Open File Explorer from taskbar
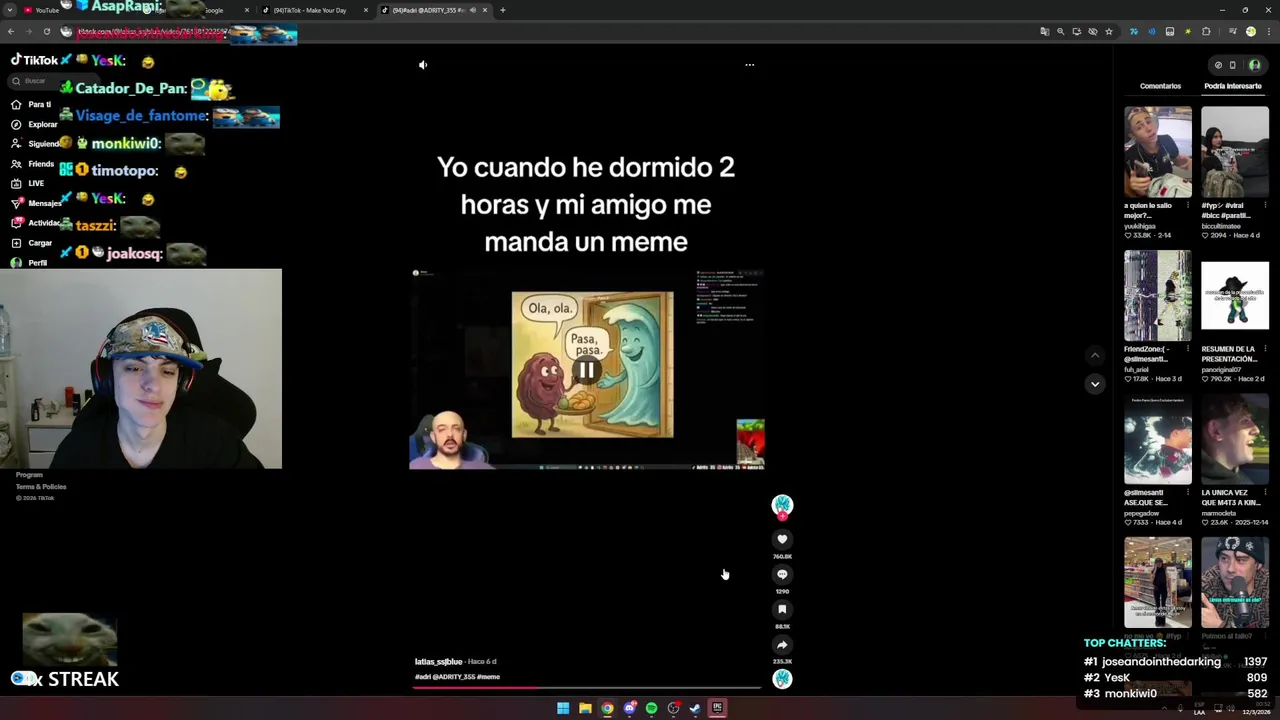Viewport: 1280px width, 720px height. (x=585, y=708)
